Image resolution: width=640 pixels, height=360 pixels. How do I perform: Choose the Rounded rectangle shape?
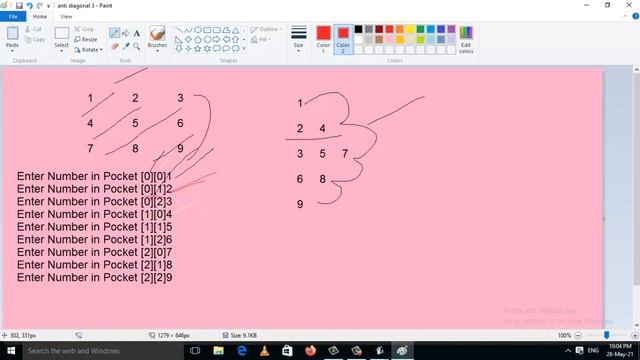coord(217,30)
